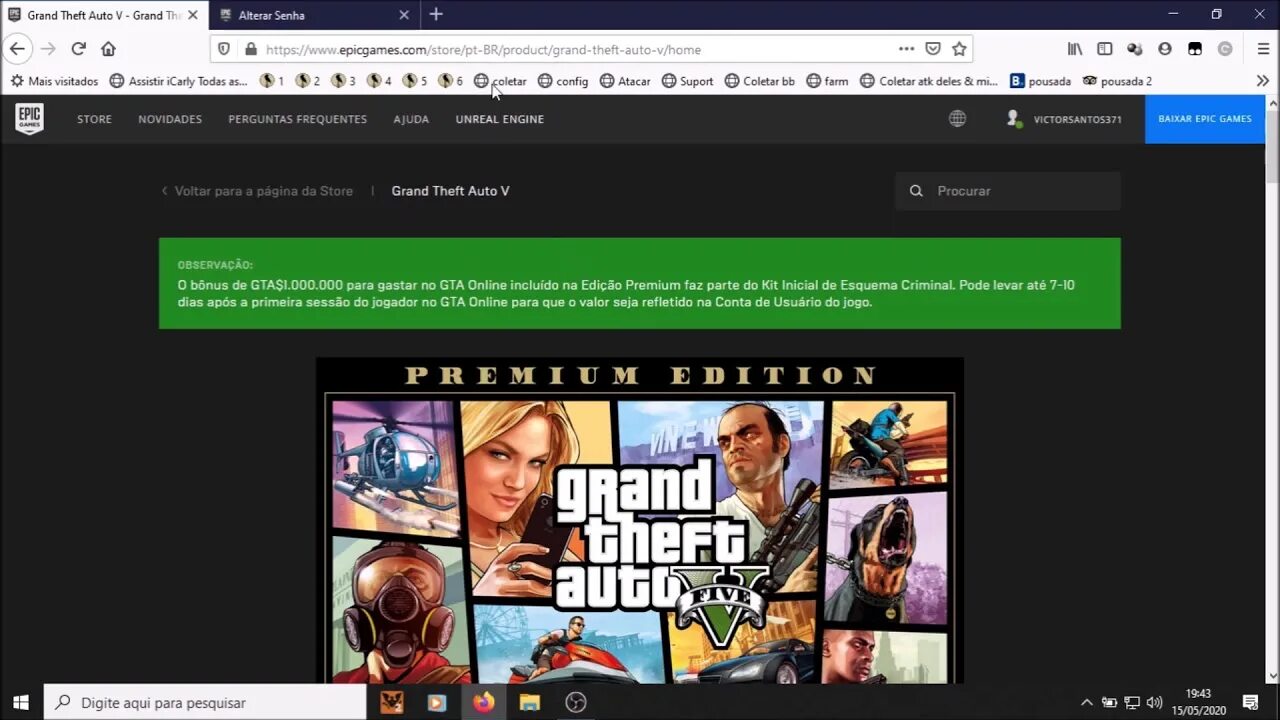The width and height of the screenshot is (1280, 720).
Task: Open the page actions ellipsis menu
Action: 906,49
